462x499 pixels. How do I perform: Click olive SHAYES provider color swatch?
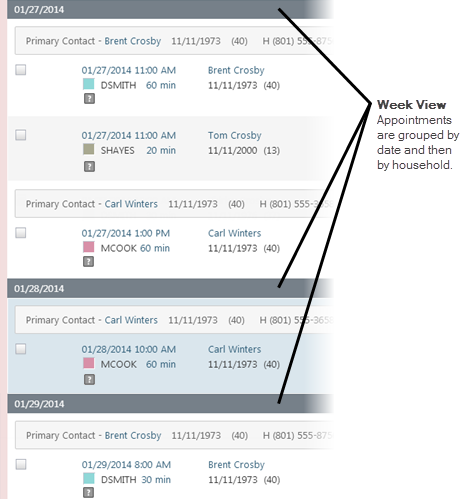click(89, 149)
